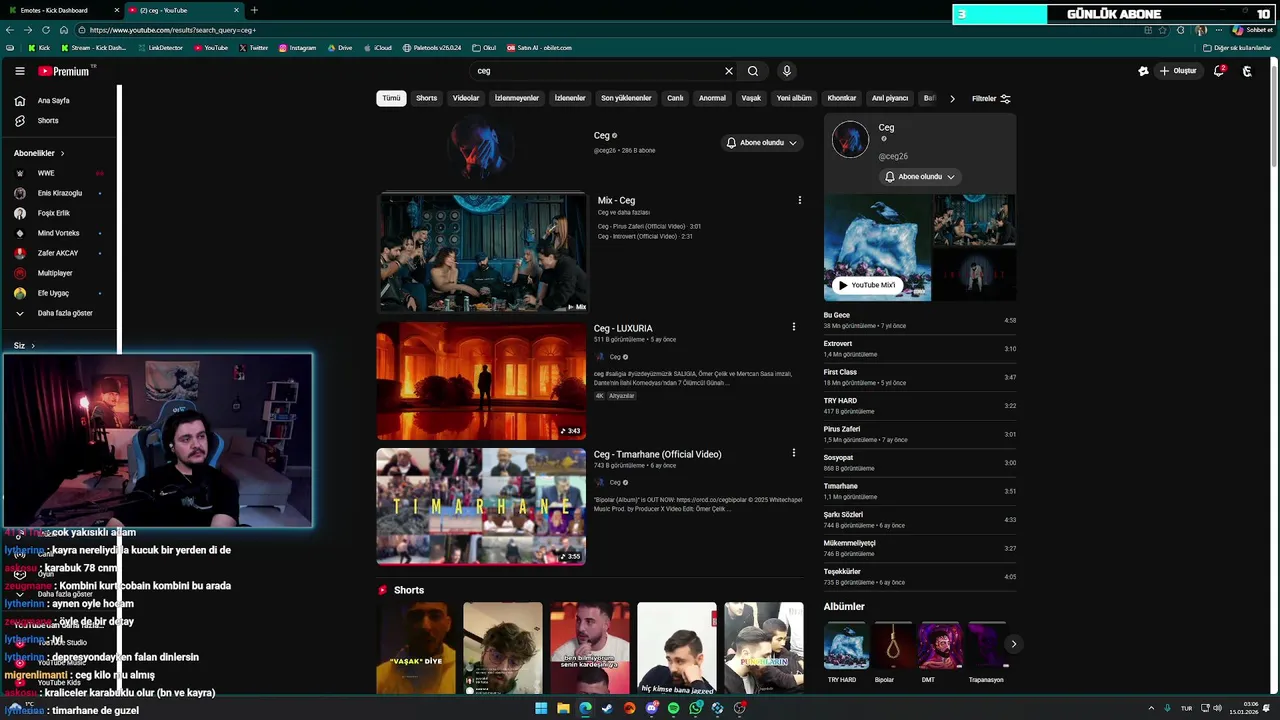Clear the search box with the X icon
The height and width of the screenshot is (720, 1280).
click(729, 71)
